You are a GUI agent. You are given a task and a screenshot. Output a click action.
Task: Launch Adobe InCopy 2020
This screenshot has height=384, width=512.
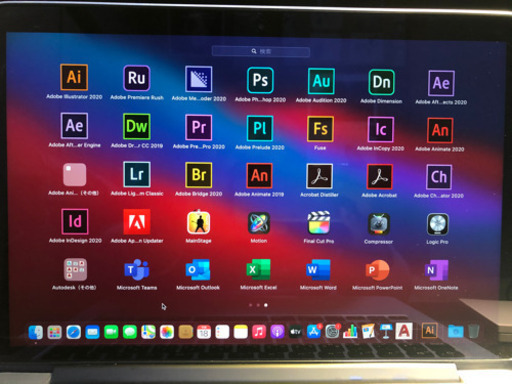pos(381,129)
